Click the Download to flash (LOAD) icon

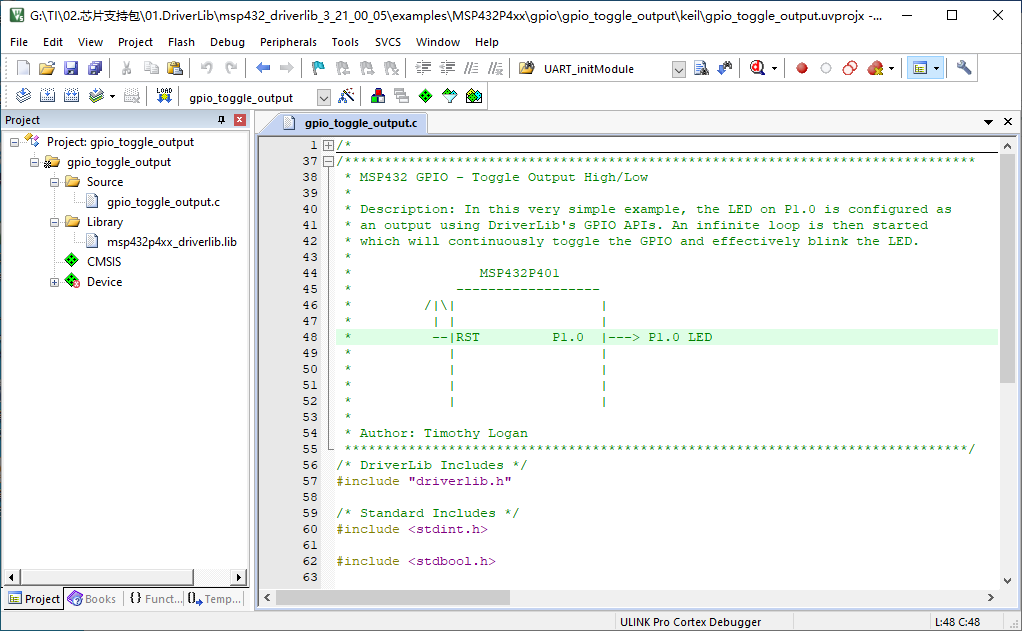(x=164, y=96)
